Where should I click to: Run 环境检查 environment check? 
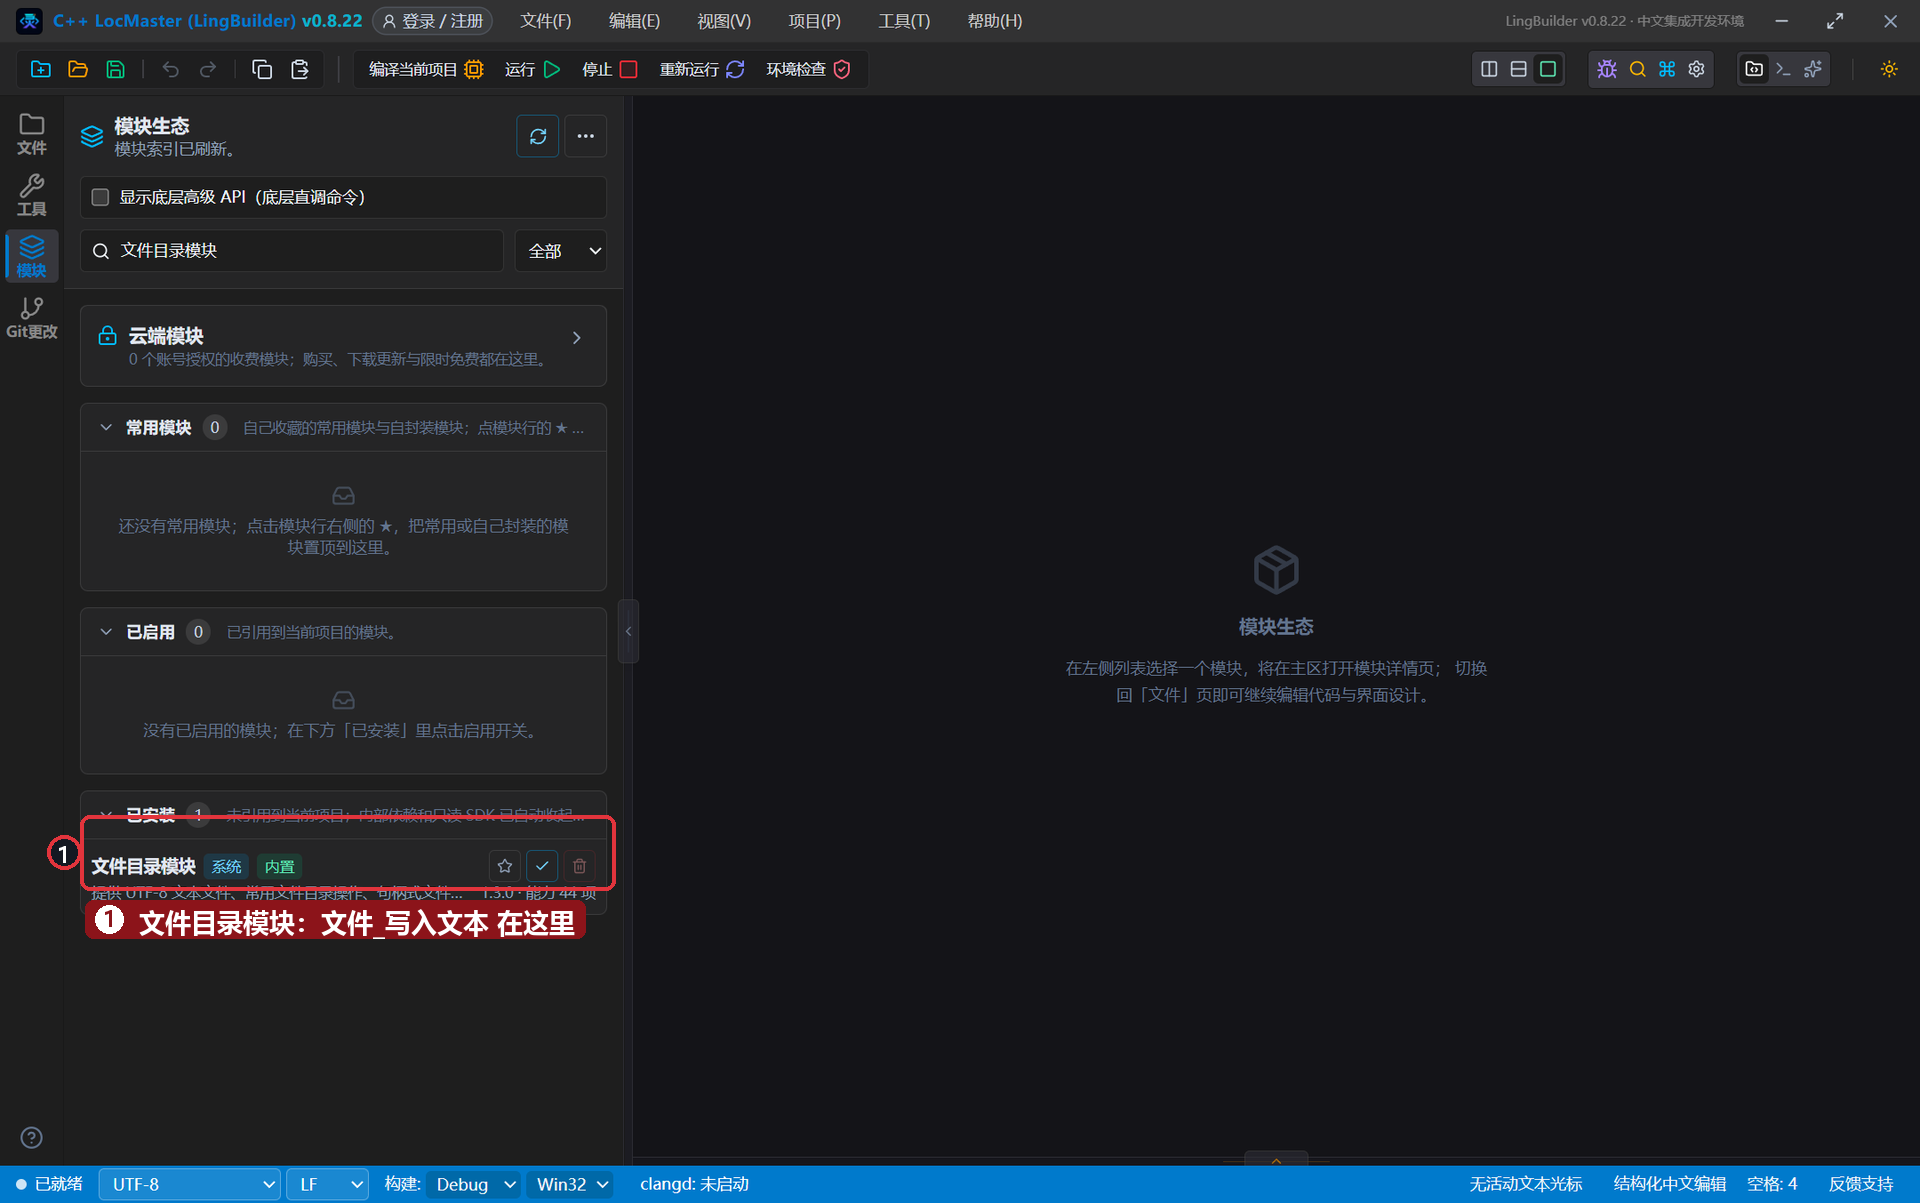click(x=808, y=69)
